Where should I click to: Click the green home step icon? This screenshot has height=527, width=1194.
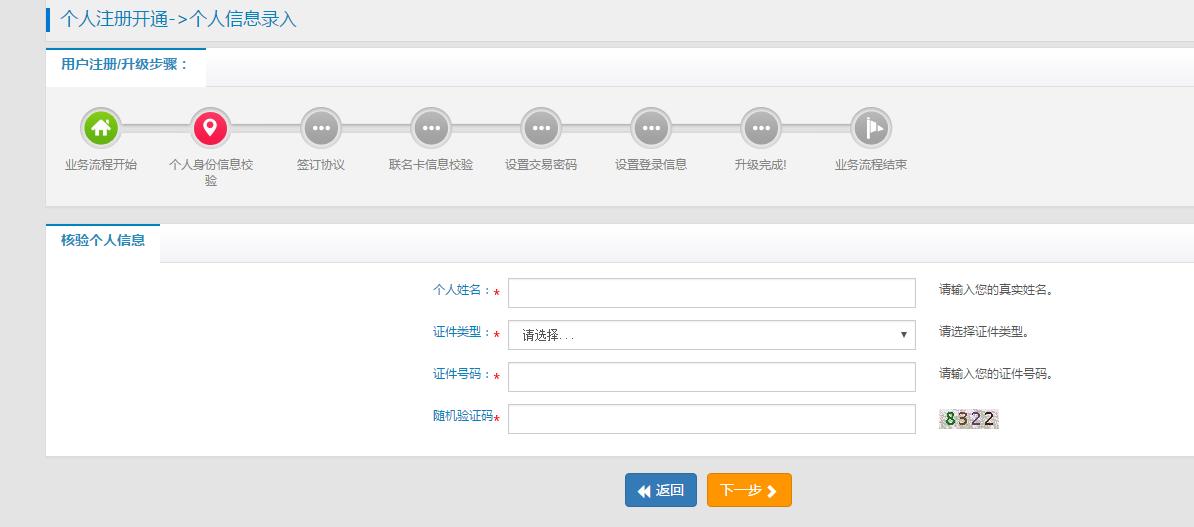coord(101,128)
